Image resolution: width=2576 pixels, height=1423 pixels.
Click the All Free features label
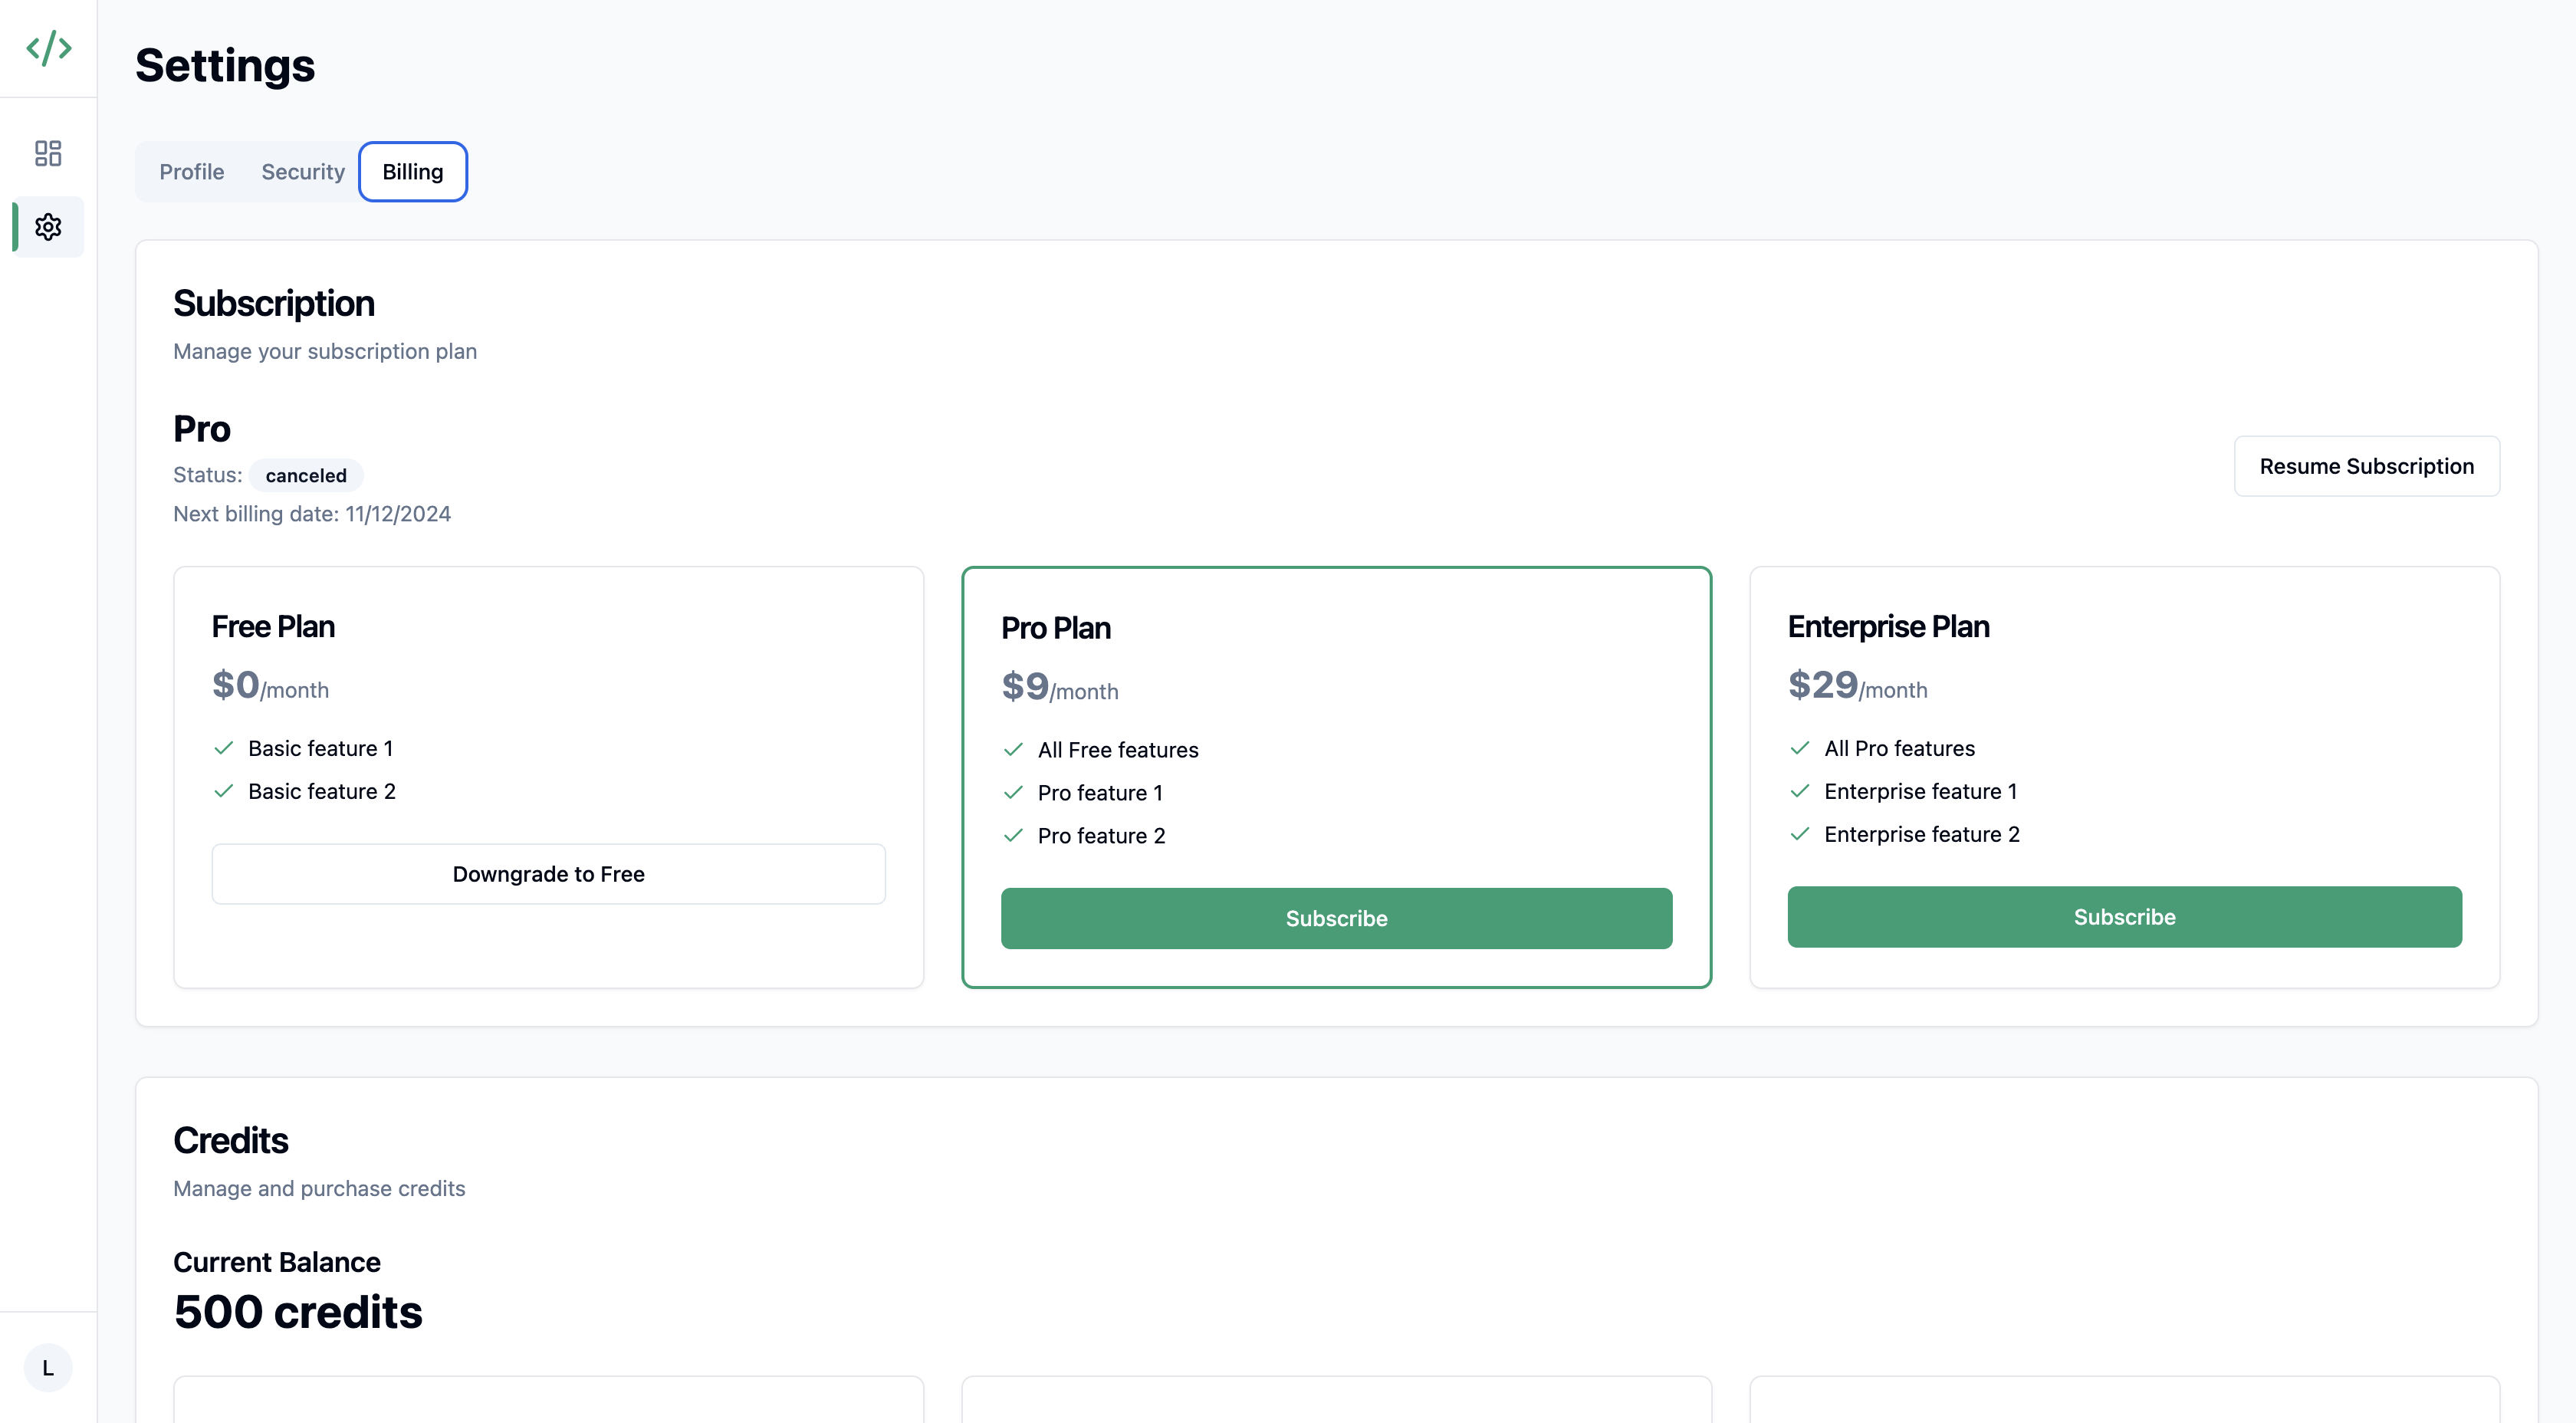tap(1118, 750)
